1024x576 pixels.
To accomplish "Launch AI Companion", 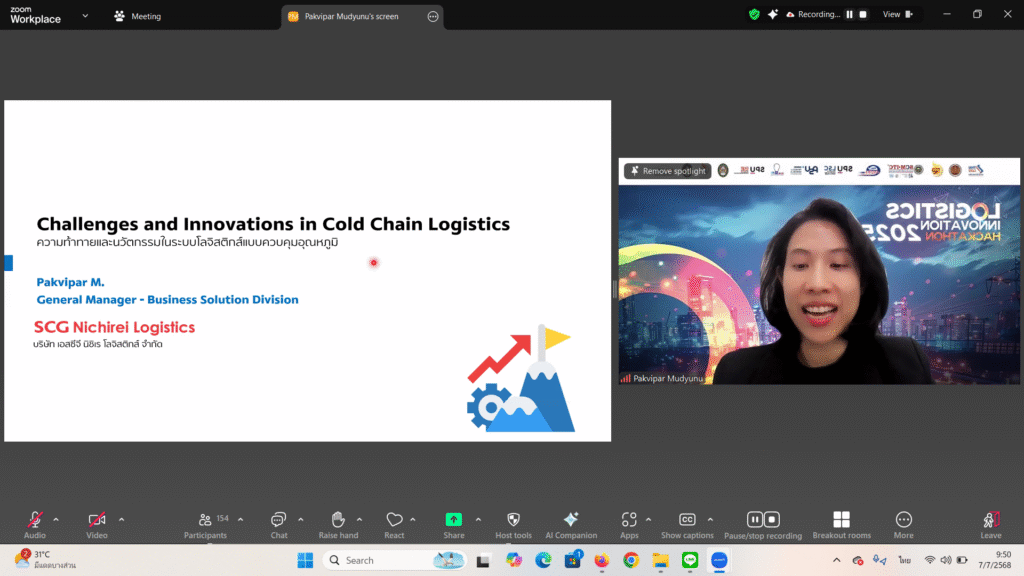I will pos(571,524).
